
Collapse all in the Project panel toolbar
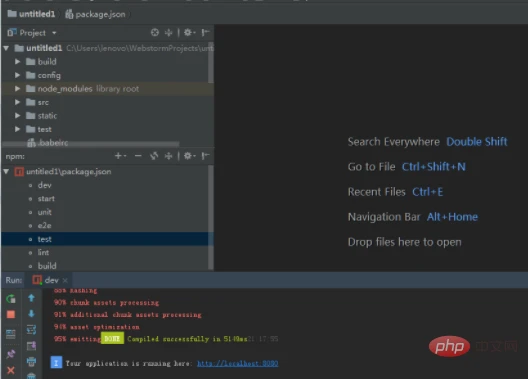click(x=168, y=32)
